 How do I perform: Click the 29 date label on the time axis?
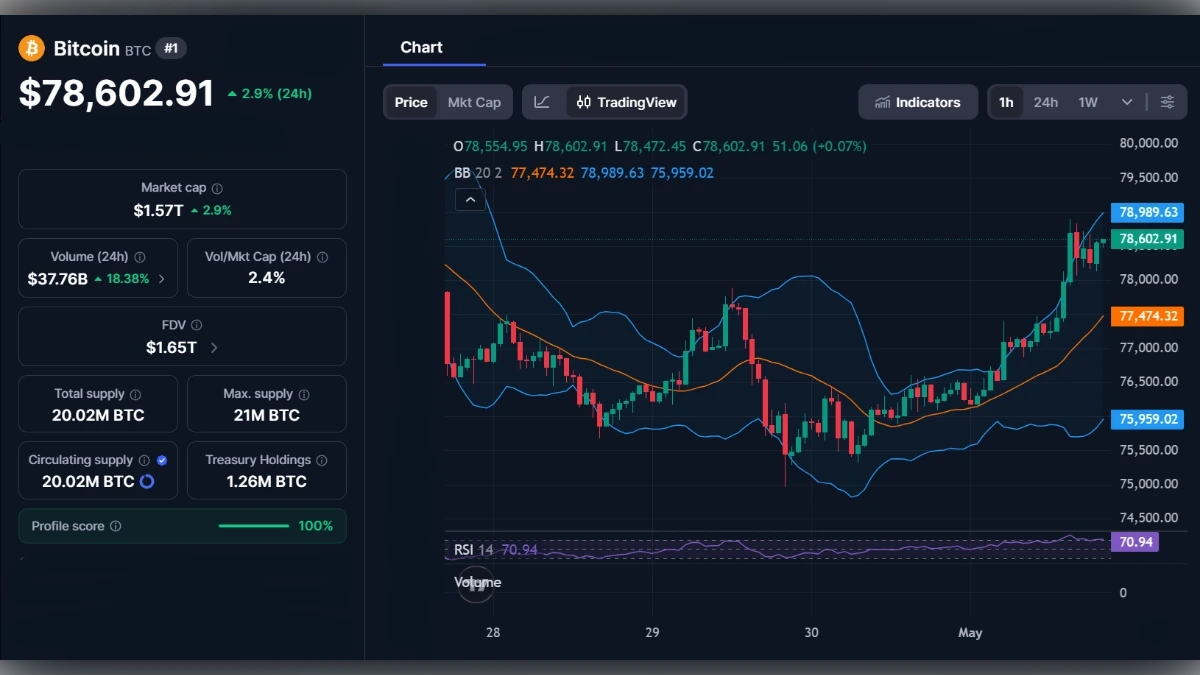tap(652, 632)
